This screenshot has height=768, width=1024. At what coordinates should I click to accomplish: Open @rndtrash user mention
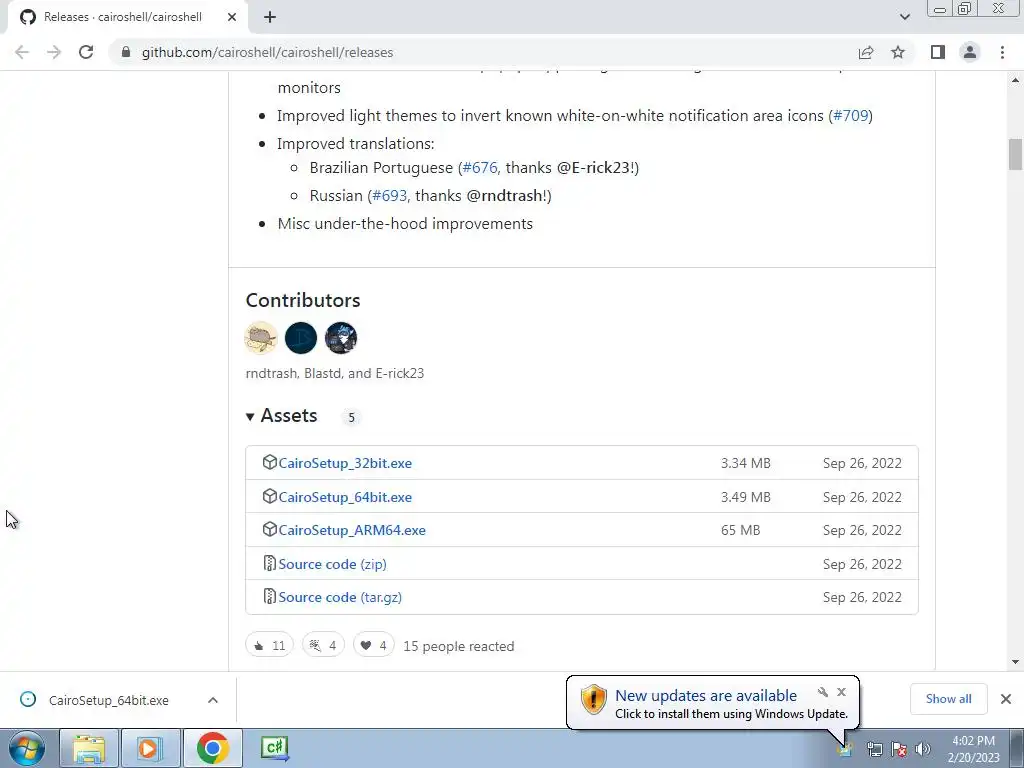pyautogui.click(x=505, y=196)
